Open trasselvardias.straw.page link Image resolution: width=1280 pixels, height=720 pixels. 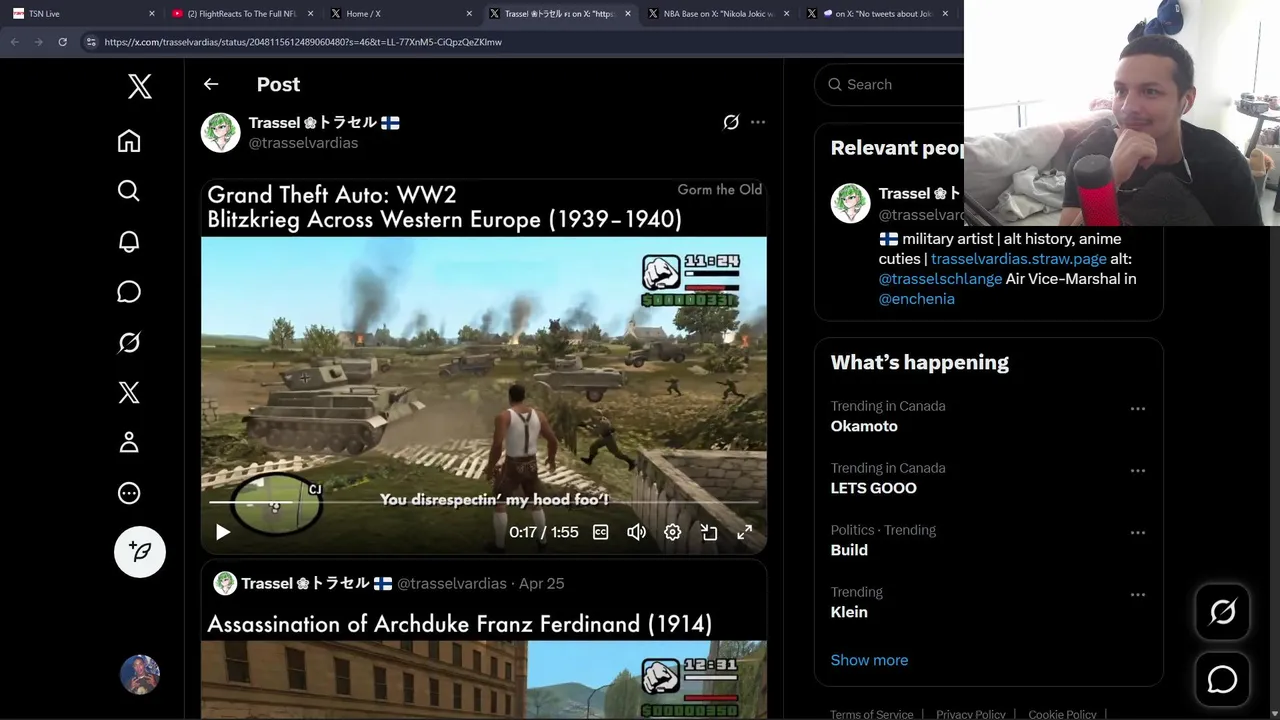1018,259
